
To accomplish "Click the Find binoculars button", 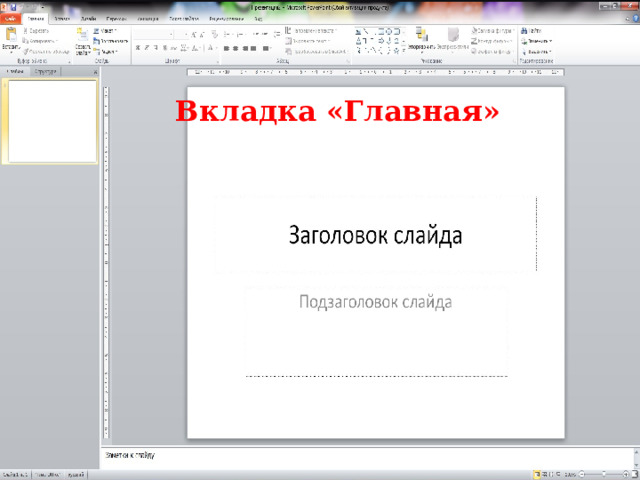I will (531, 31).
